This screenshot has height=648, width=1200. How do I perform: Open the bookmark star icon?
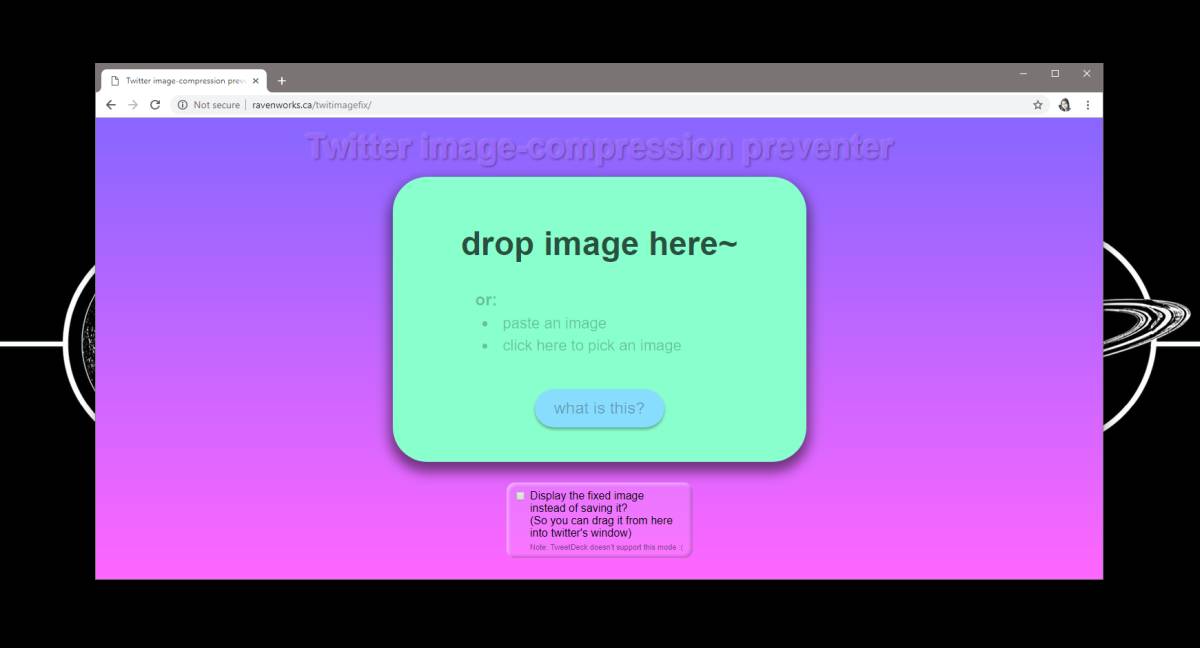tap(1037, 104)
